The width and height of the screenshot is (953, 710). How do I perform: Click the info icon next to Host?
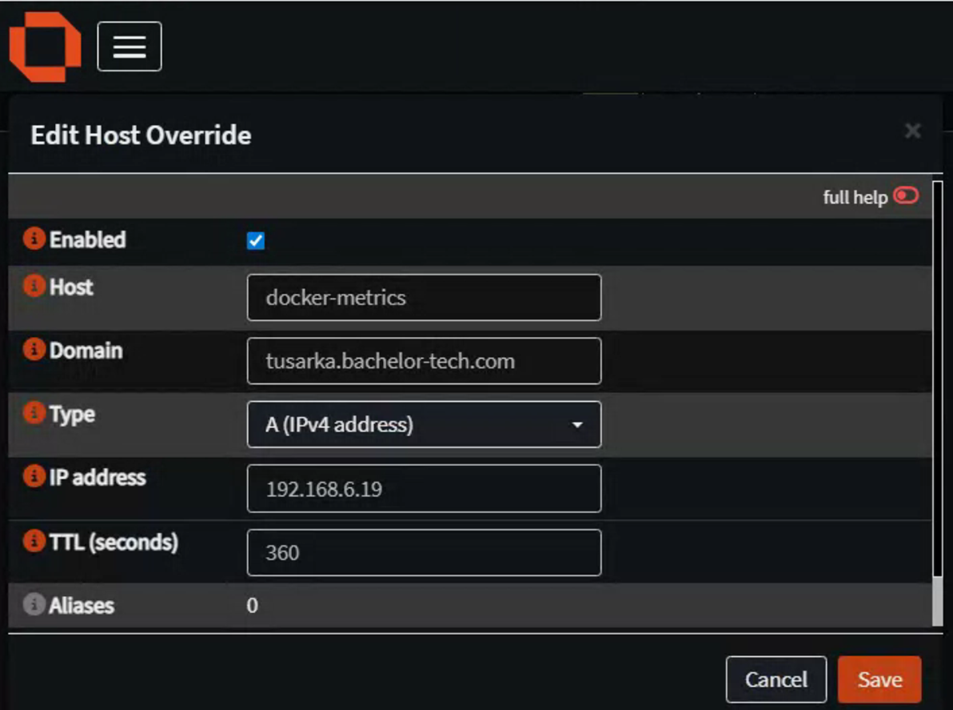34,287
